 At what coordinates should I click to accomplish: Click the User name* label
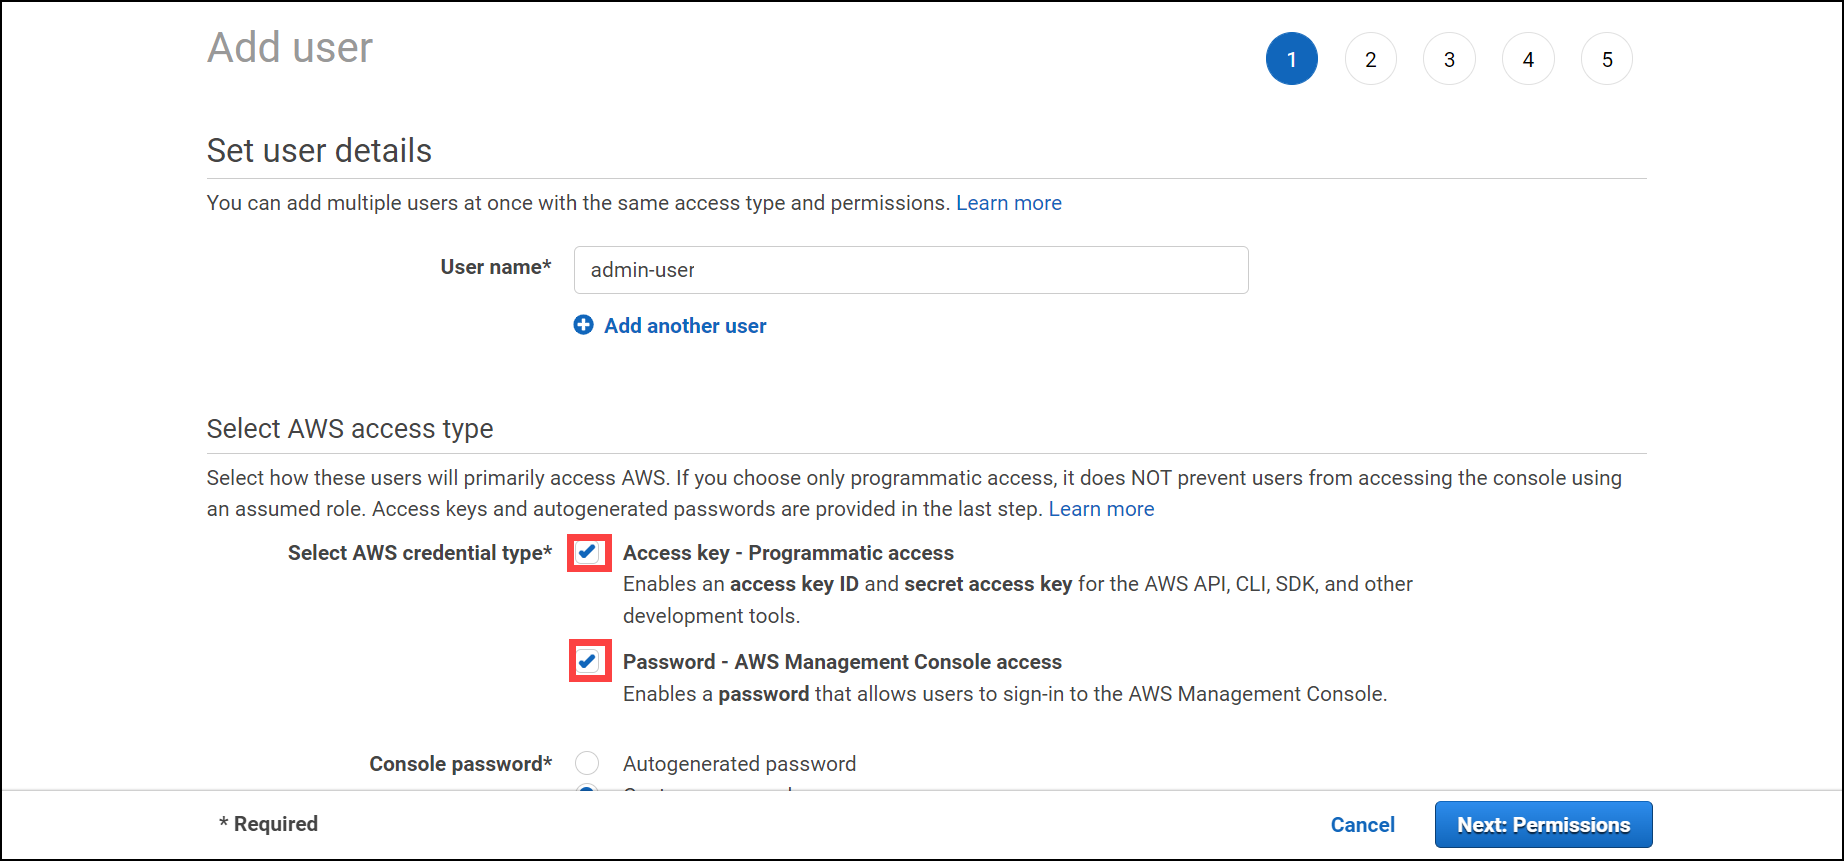coord(496,267)
